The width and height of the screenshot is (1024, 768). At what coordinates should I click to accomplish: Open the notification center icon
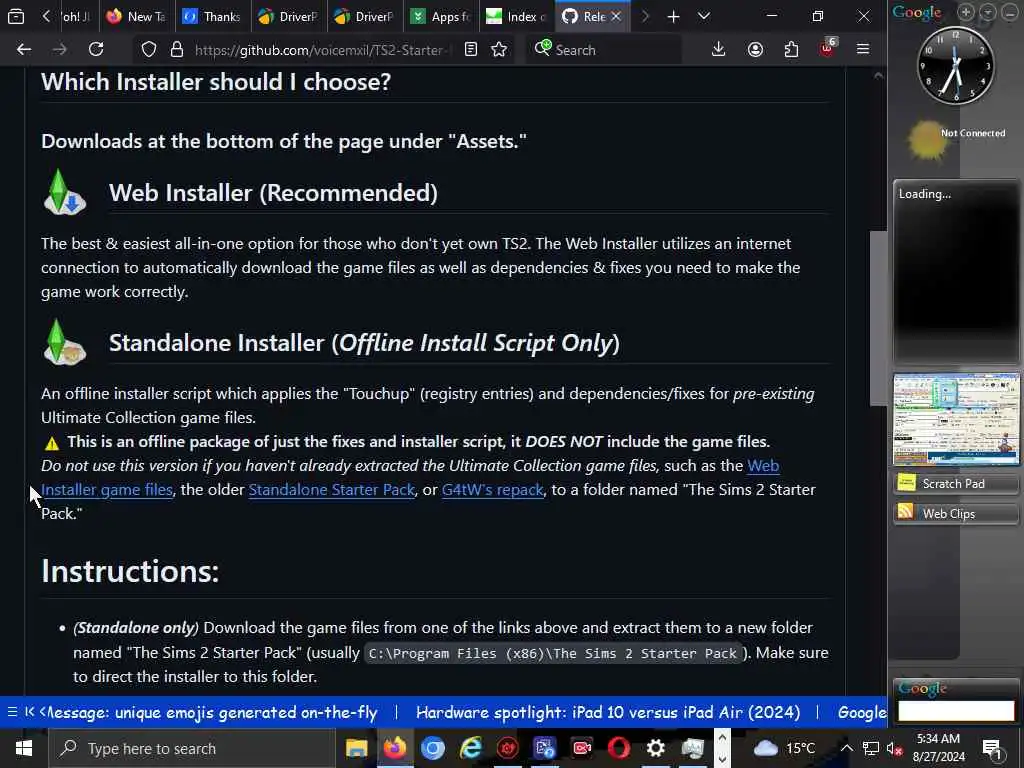993,748
